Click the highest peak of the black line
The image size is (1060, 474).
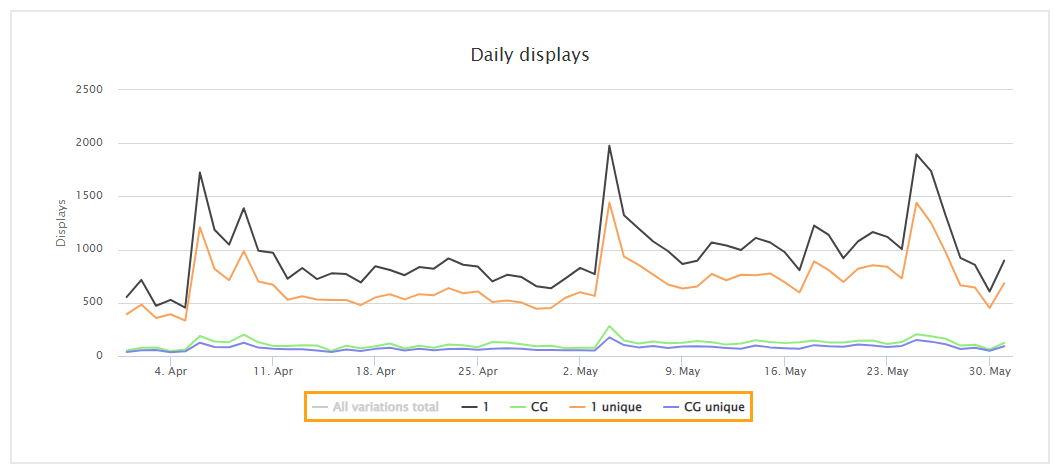pos(609,146)
